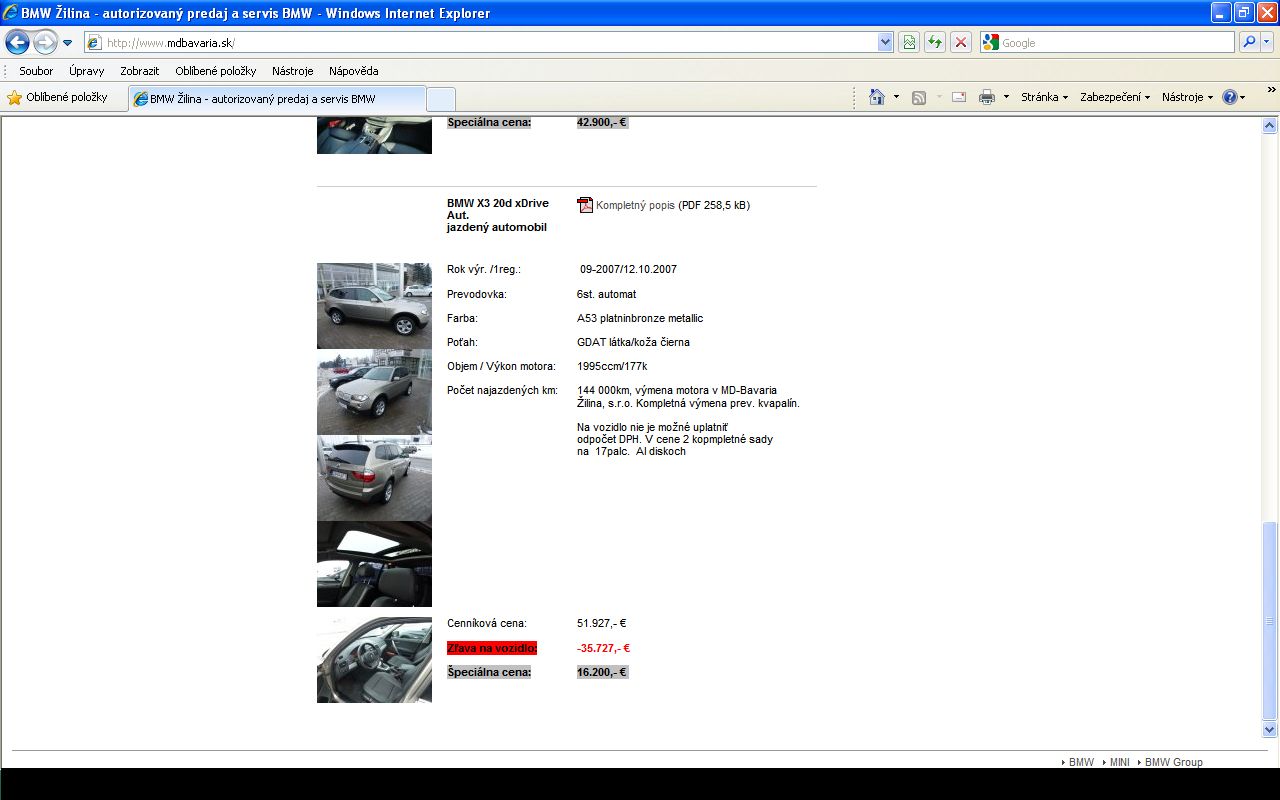Open the Nástroje command bar dropdown
1280x800 pixels.
(1188, 97)
